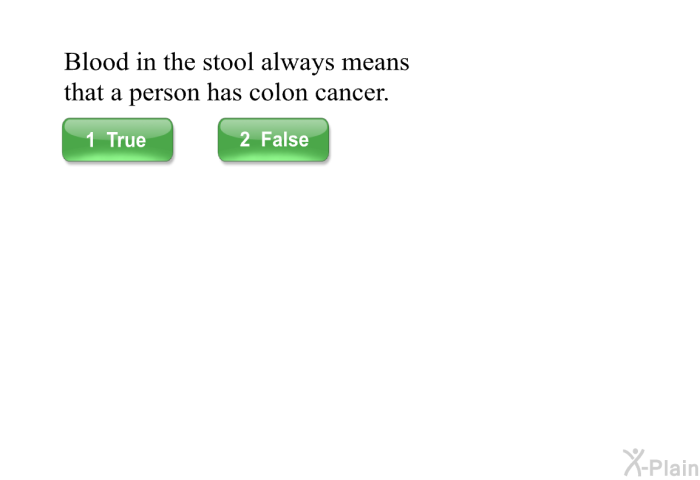Click the word "in" in the first line
This screenshot has width=700, height=480.
point(145,62)
